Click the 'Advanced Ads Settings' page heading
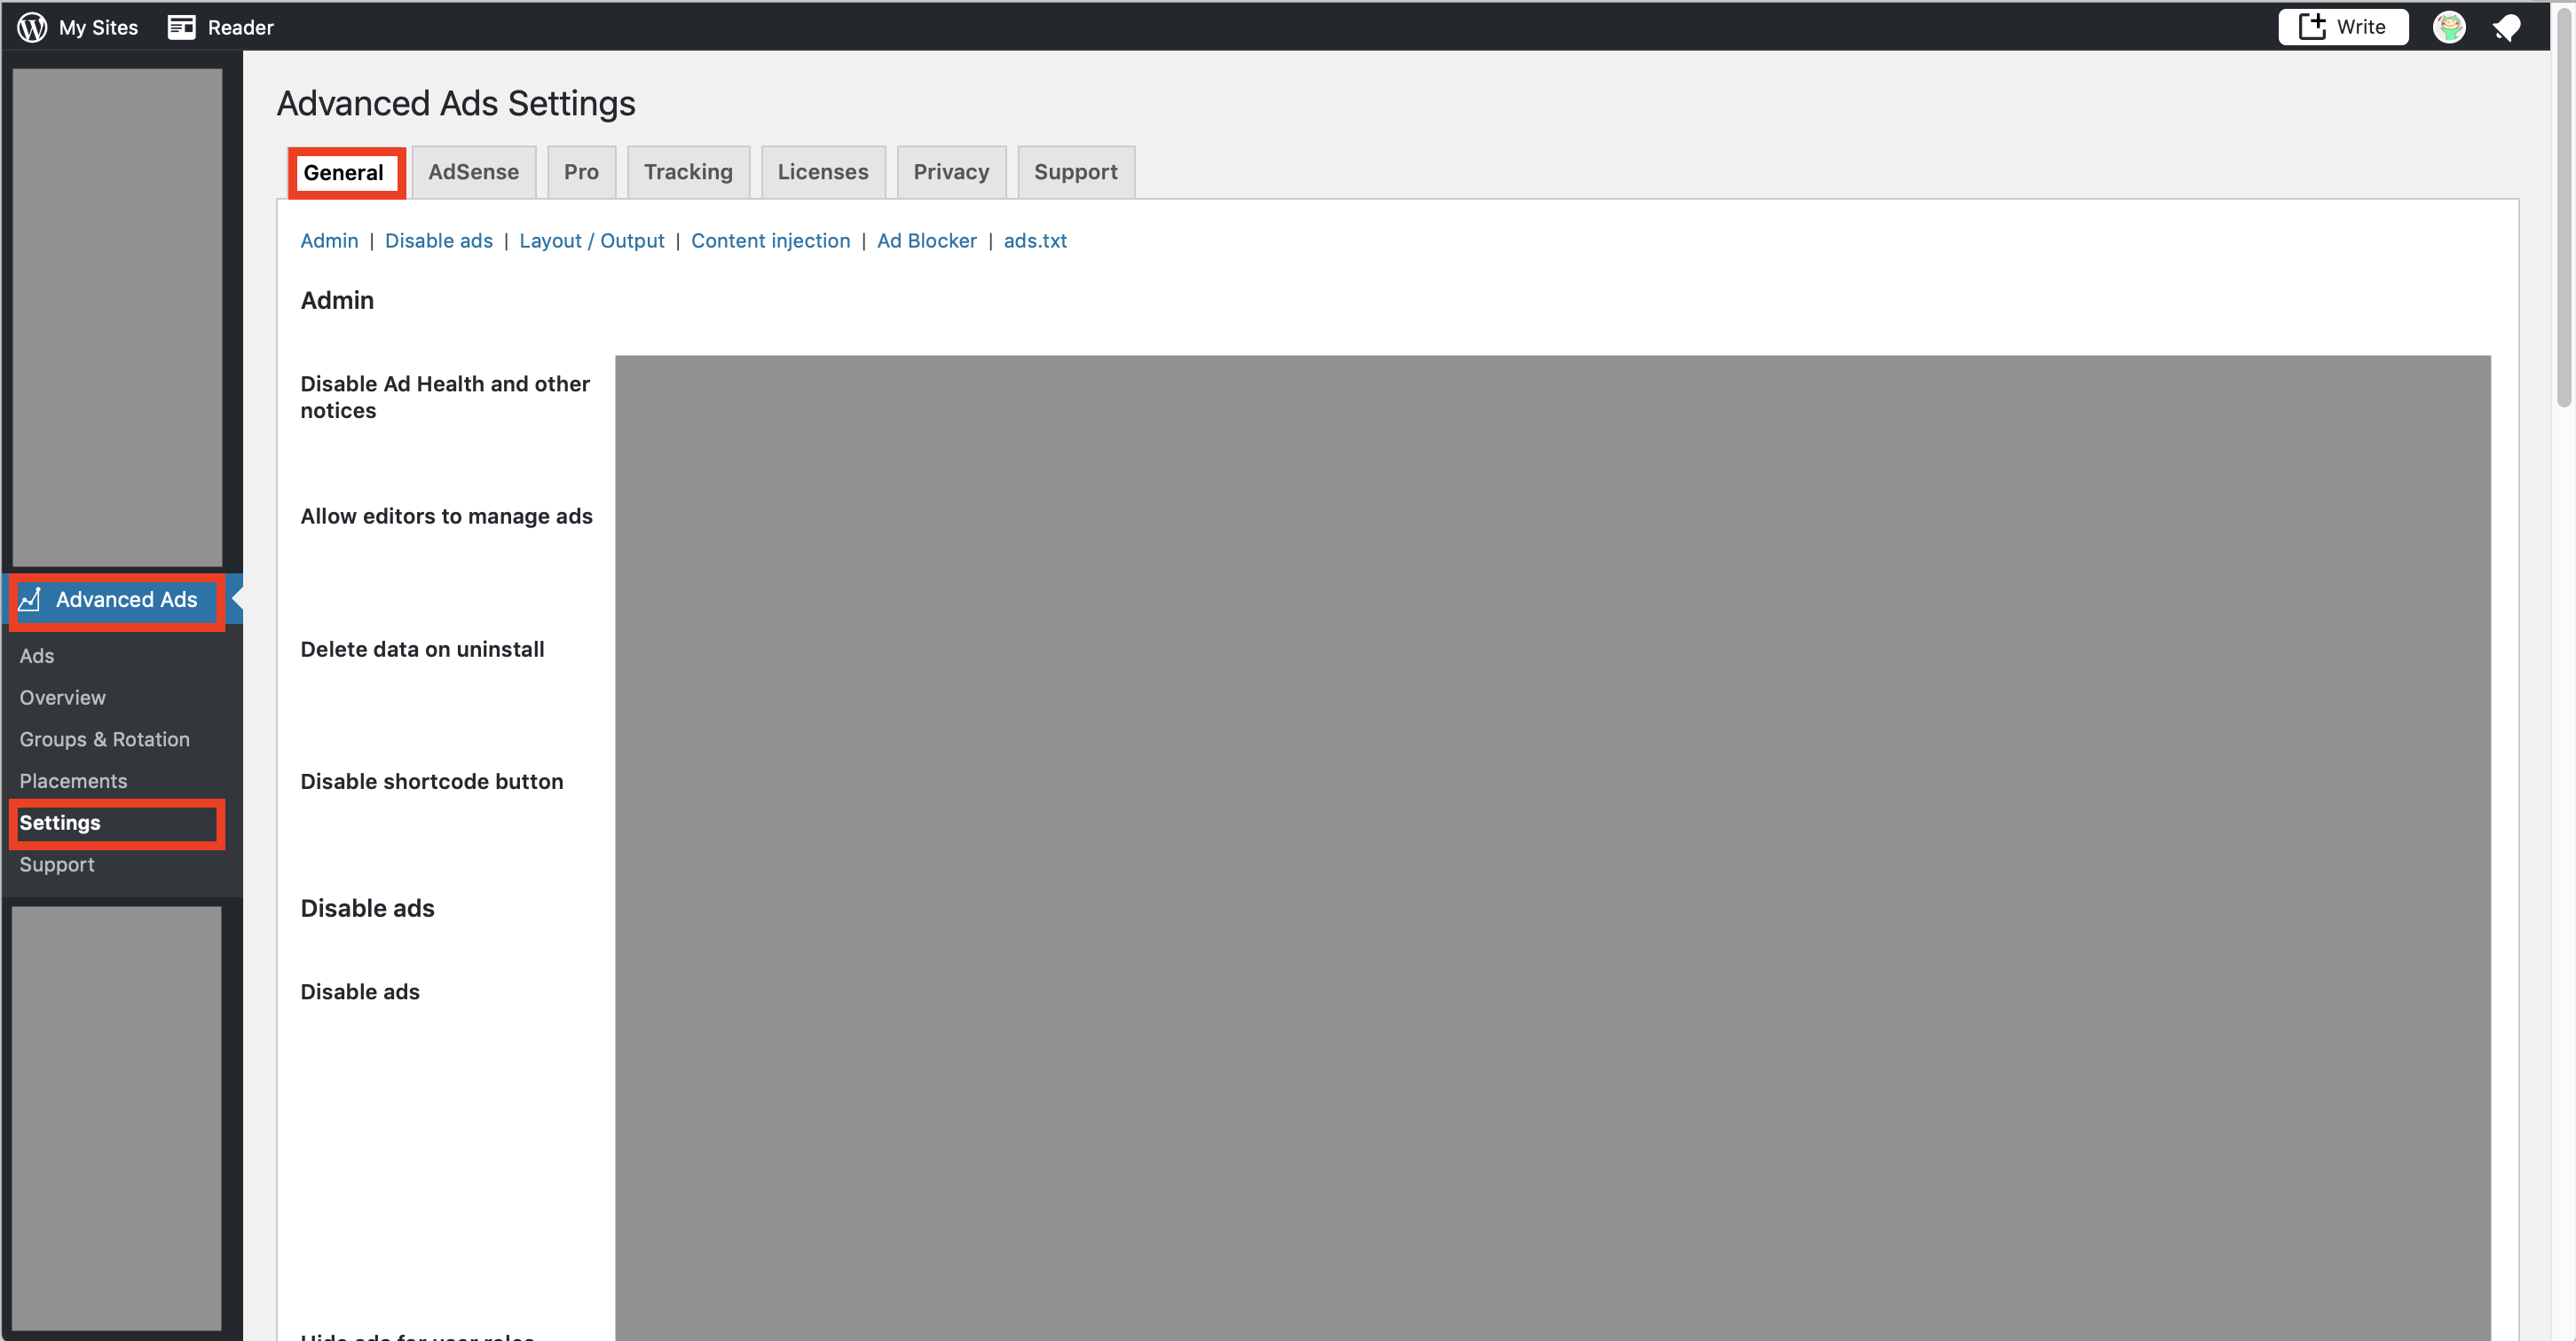 [x=456, y=103]
